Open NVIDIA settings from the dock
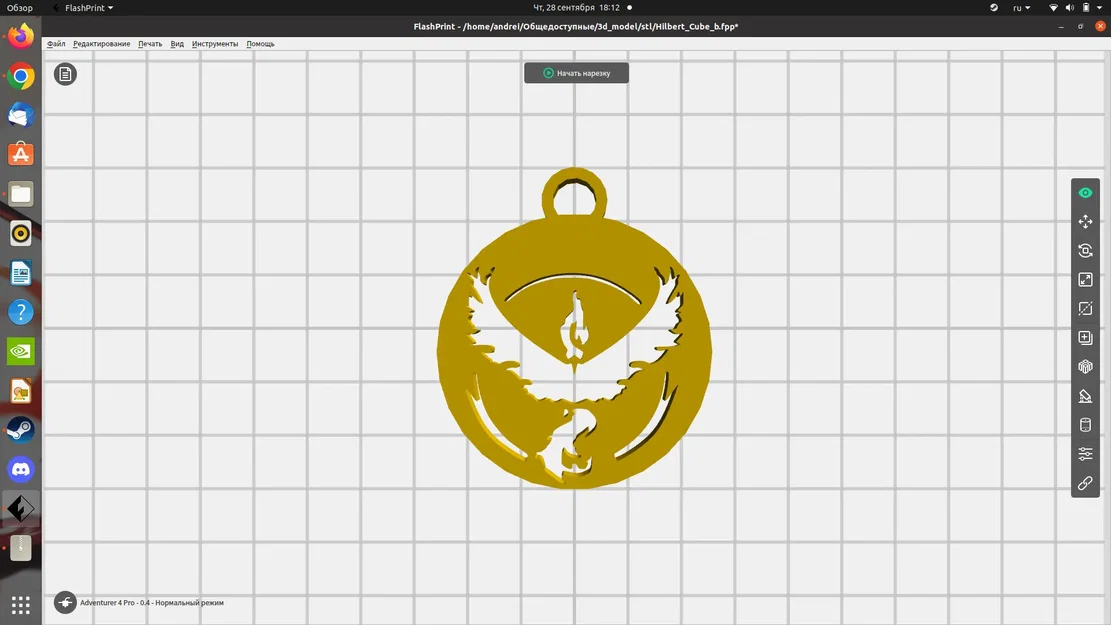Viewport: 1111px width, 625px height. (21, 351)
